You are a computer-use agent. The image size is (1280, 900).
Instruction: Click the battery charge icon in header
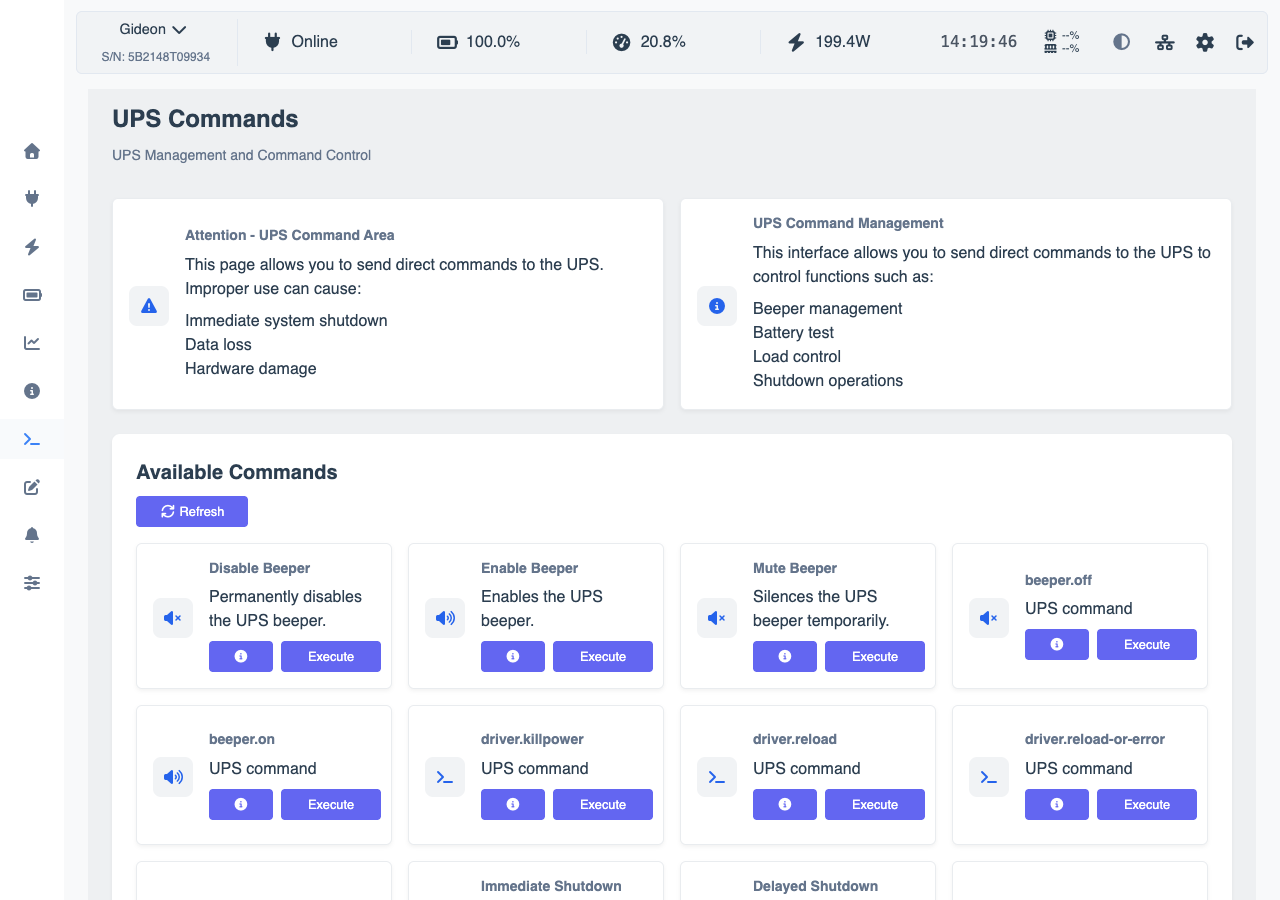click(447, 42)
